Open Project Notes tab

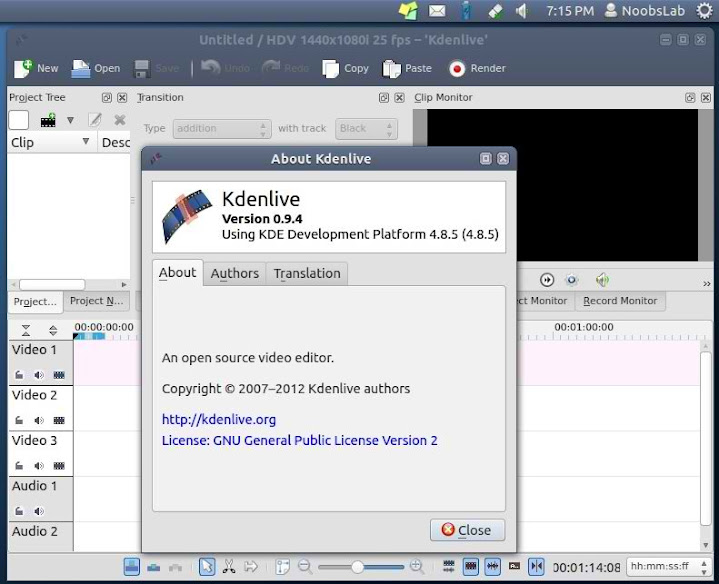point(96,301)
